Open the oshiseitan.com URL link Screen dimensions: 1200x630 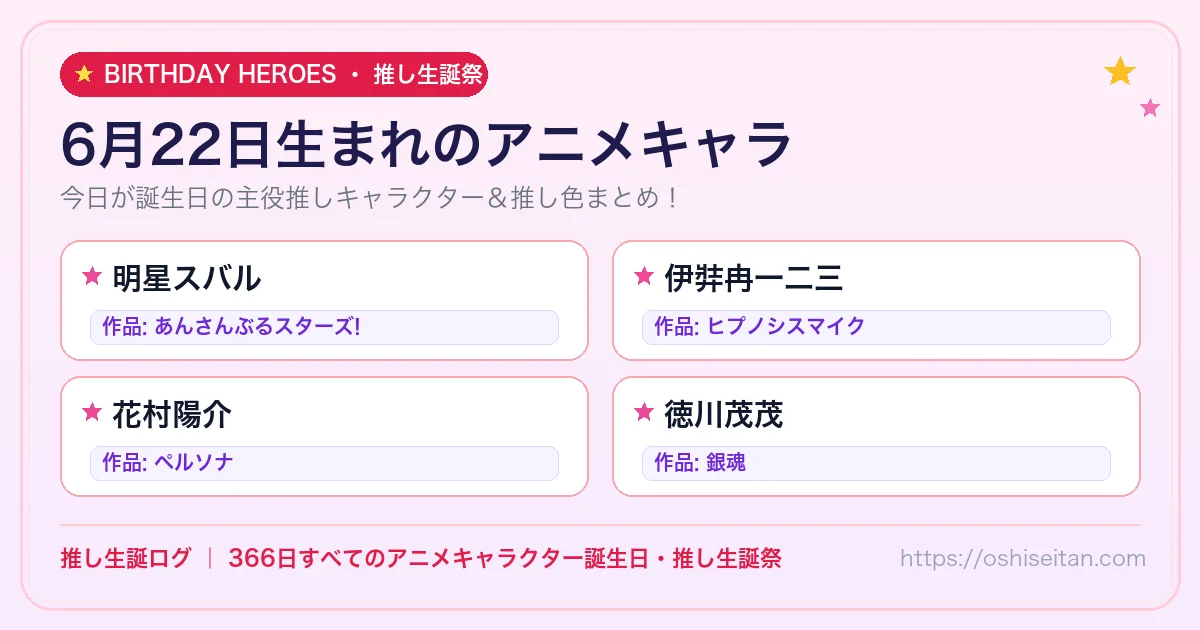[x=1023, y=558]
